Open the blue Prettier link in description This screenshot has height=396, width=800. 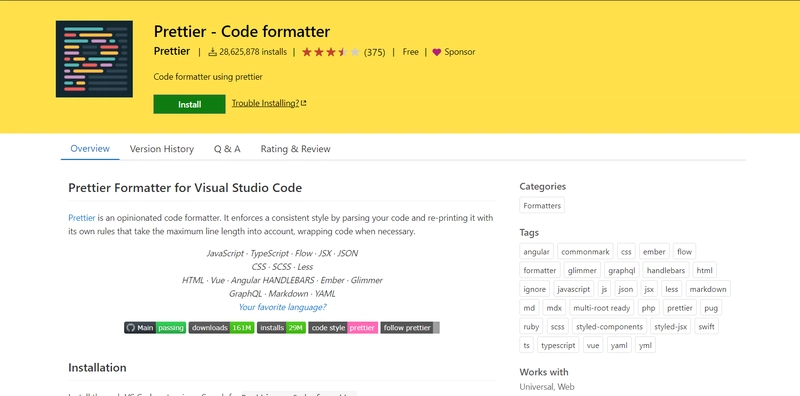[x=82, y=218]
